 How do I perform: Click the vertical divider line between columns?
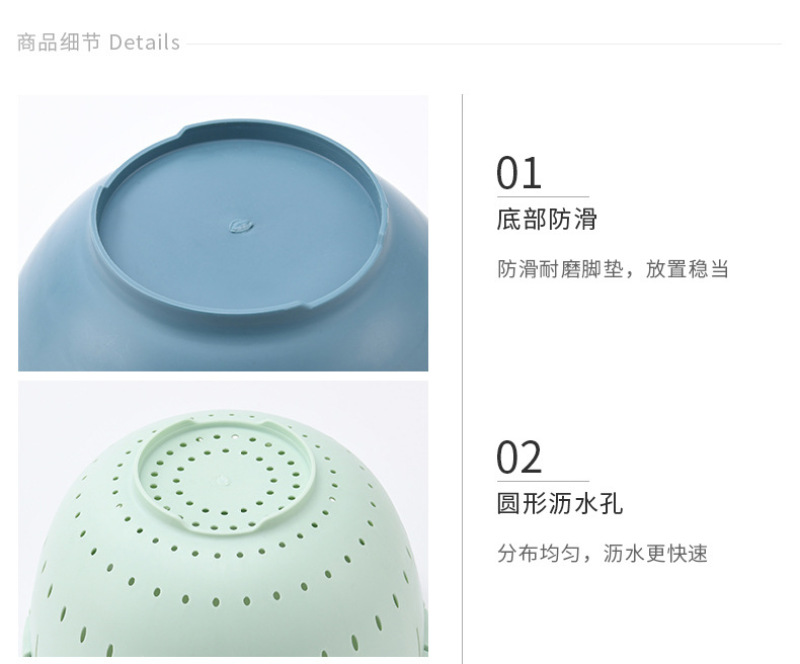463,379
